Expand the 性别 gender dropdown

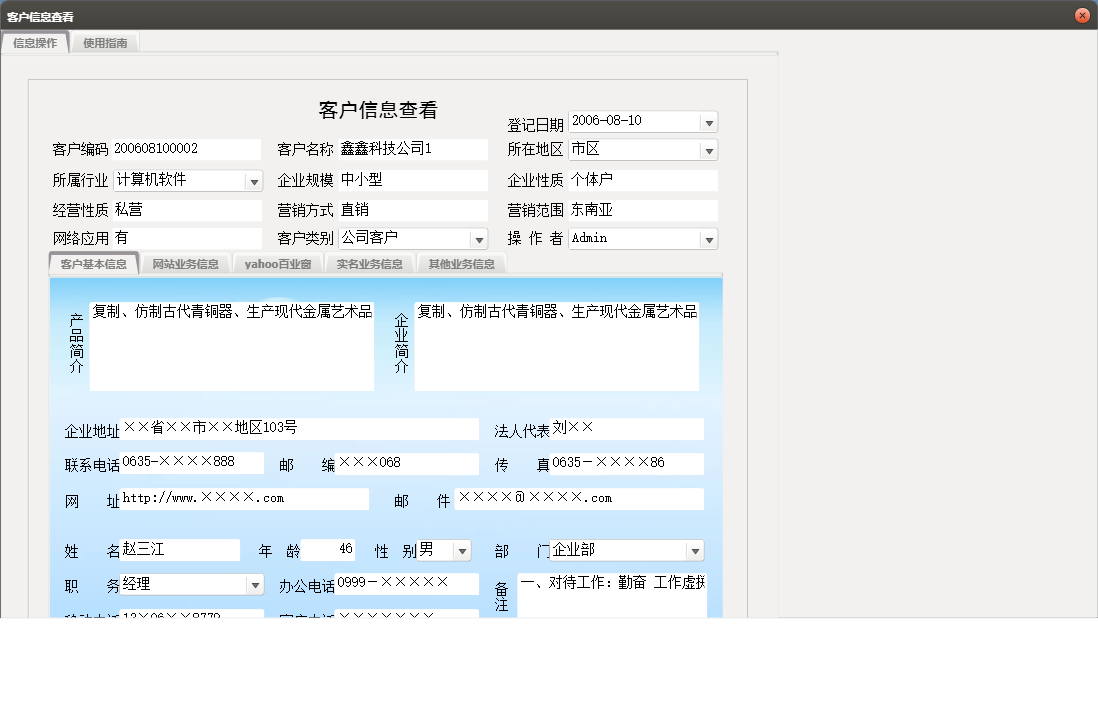click(x=461, y=550)
